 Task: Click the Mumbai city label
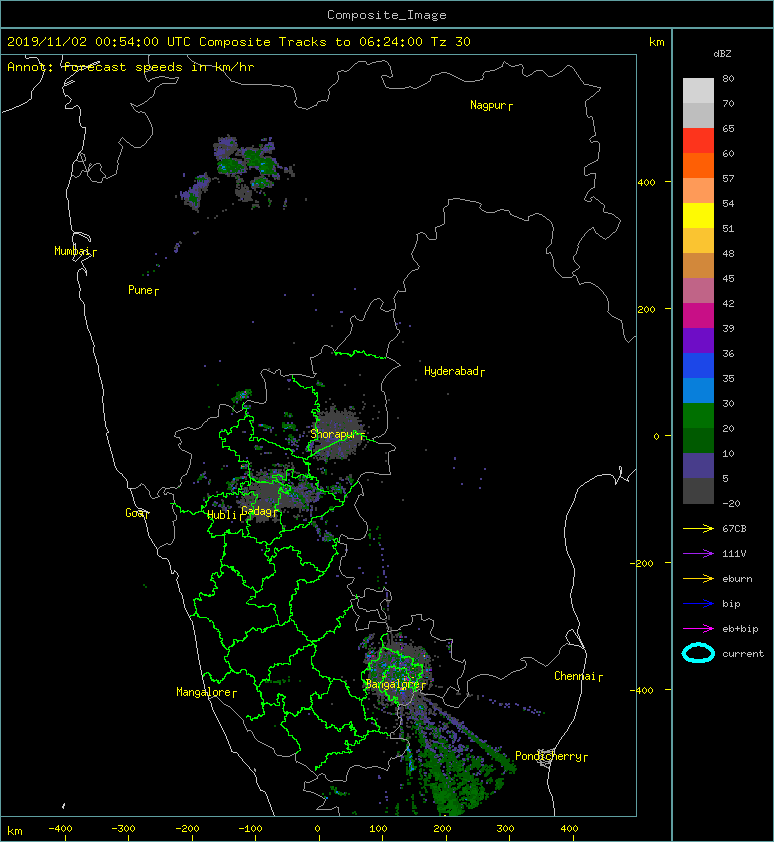[72, 251]
